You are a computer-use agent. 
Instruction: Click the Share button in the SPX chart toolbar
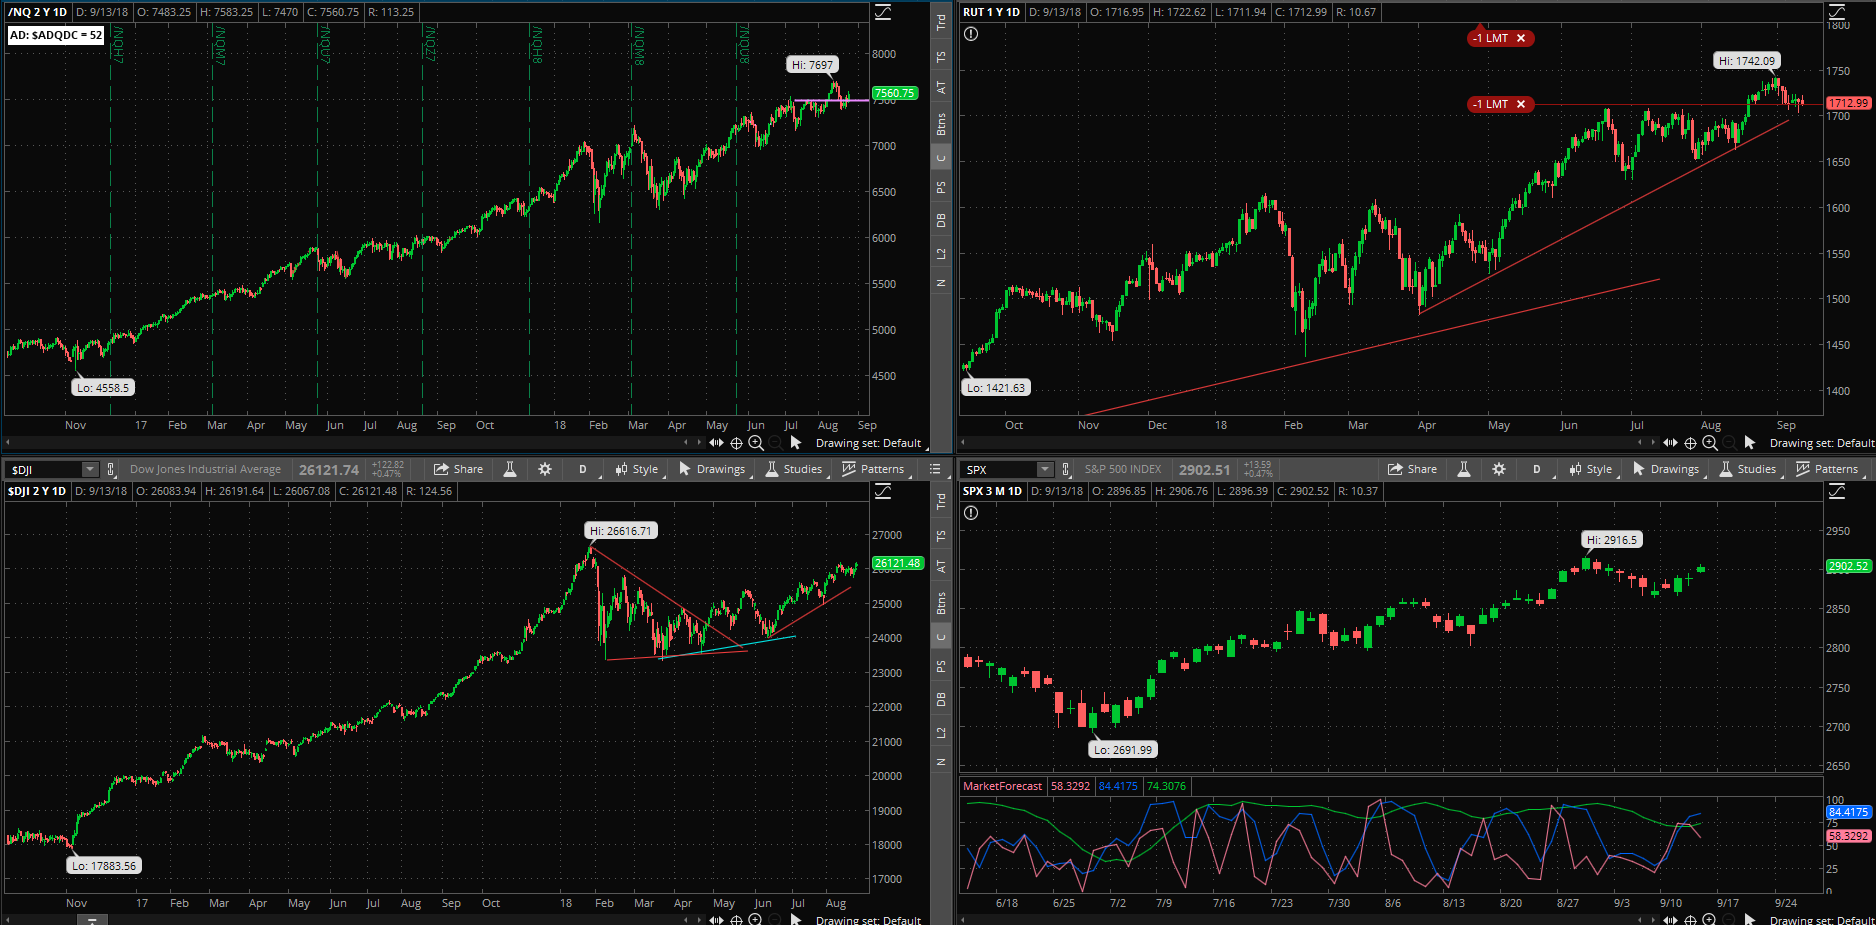1412,469
